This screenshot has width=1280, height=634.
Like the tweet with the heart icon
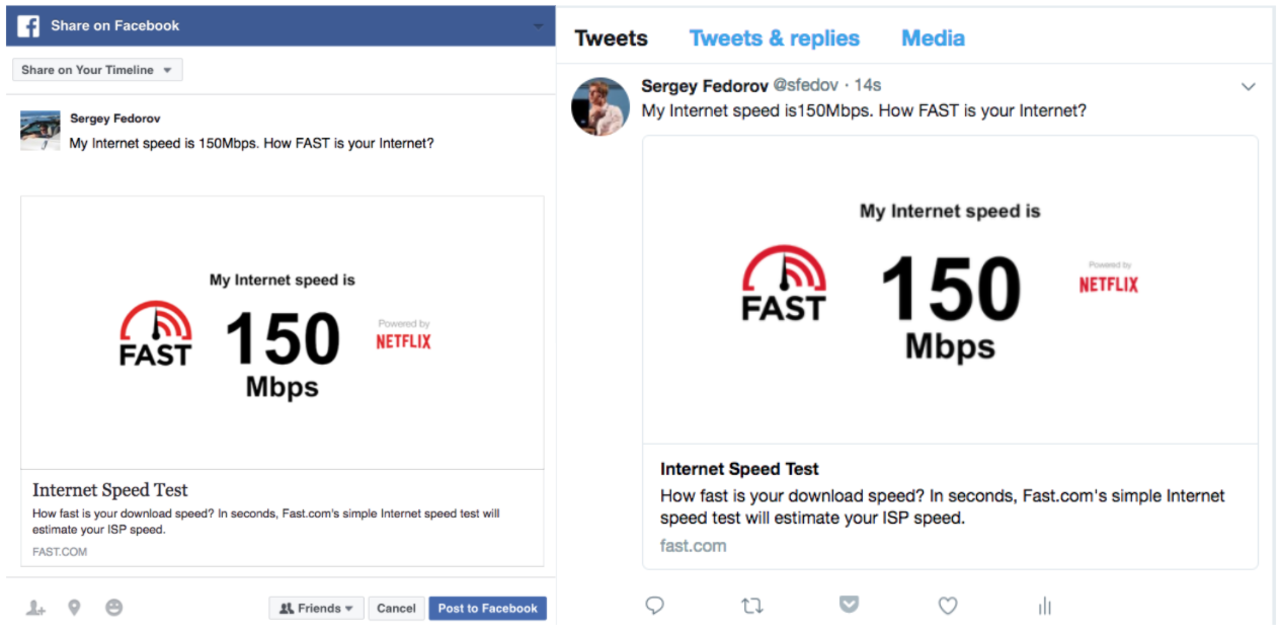[x=947, y=606]
